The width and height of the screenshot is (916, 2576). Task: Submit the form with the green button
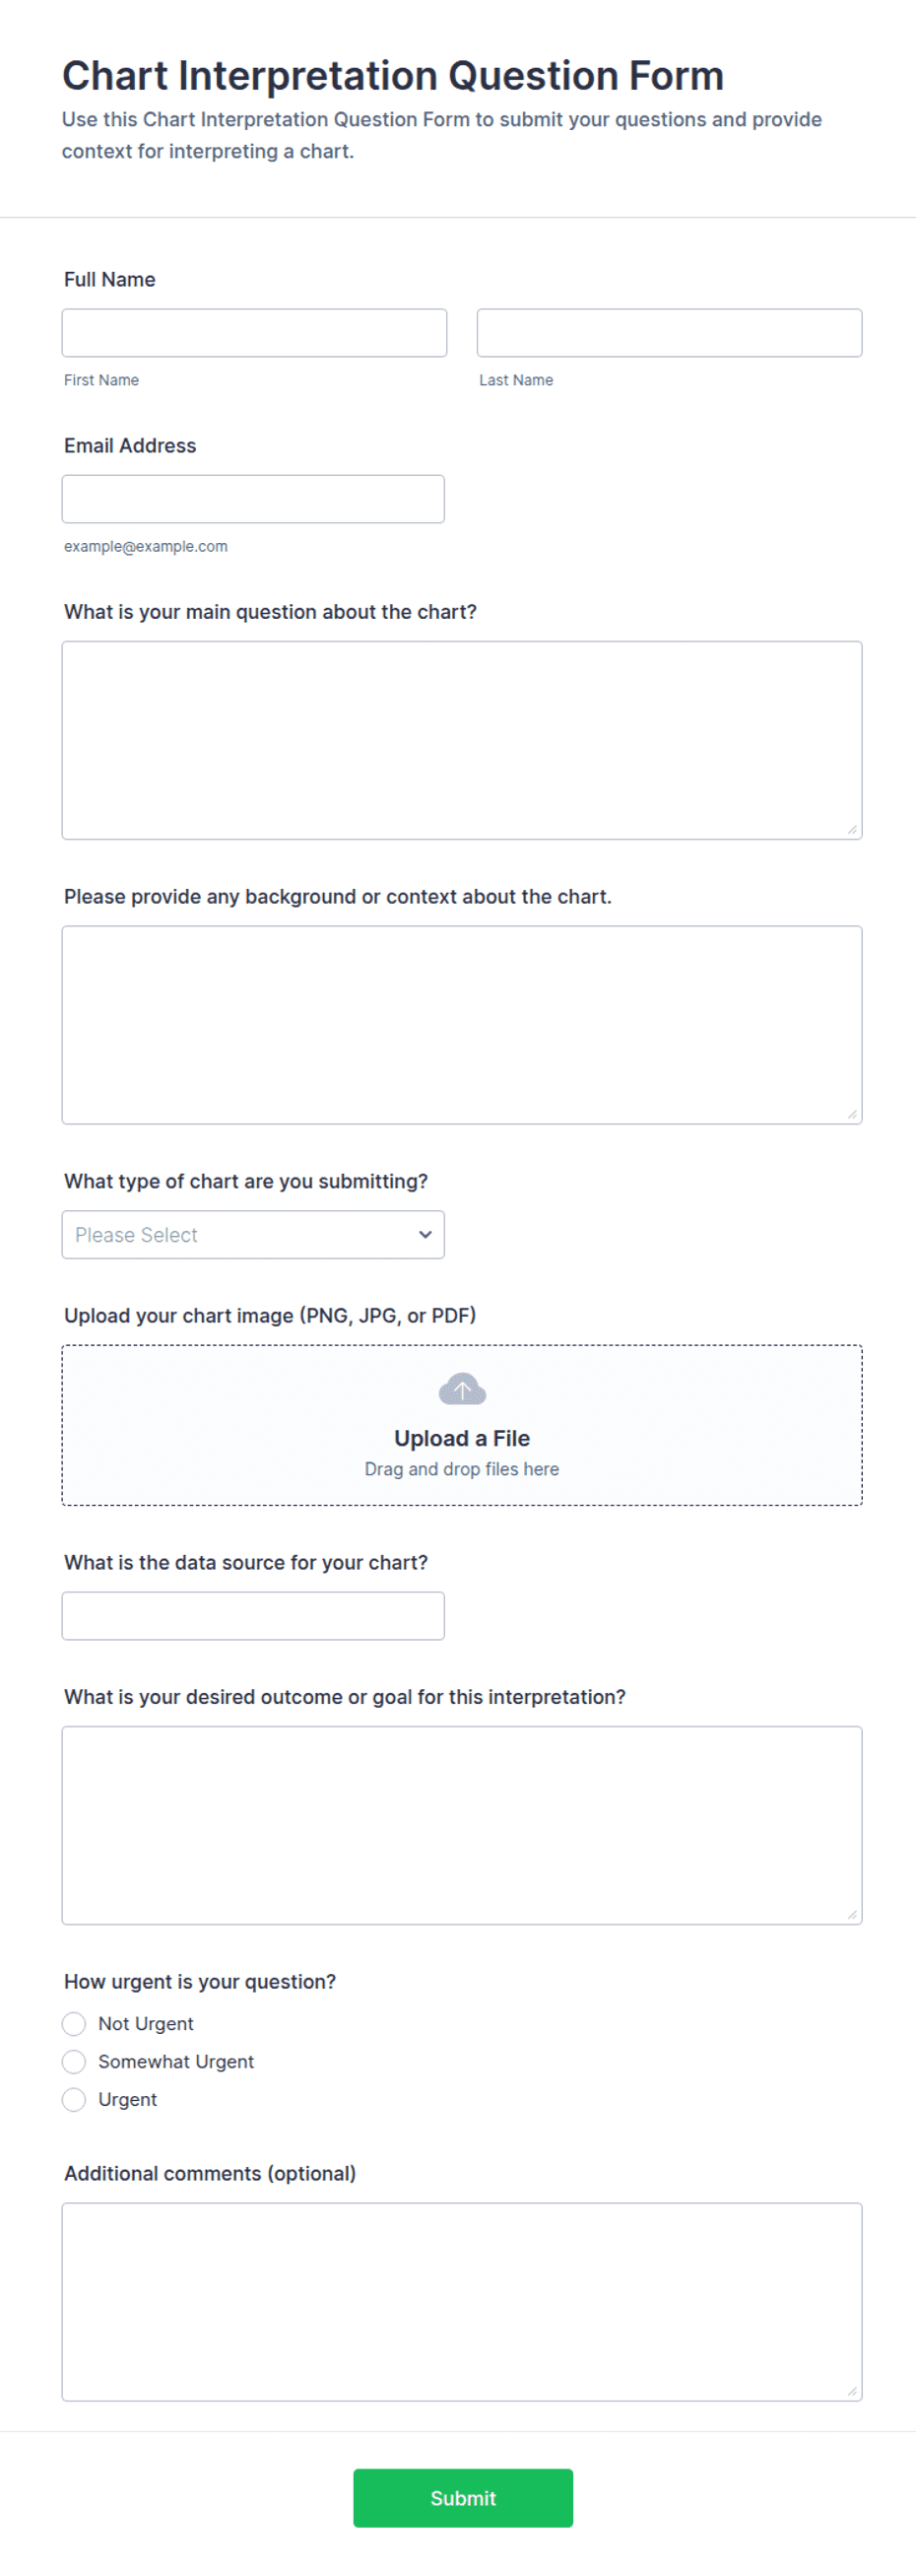pos(463,2498)
